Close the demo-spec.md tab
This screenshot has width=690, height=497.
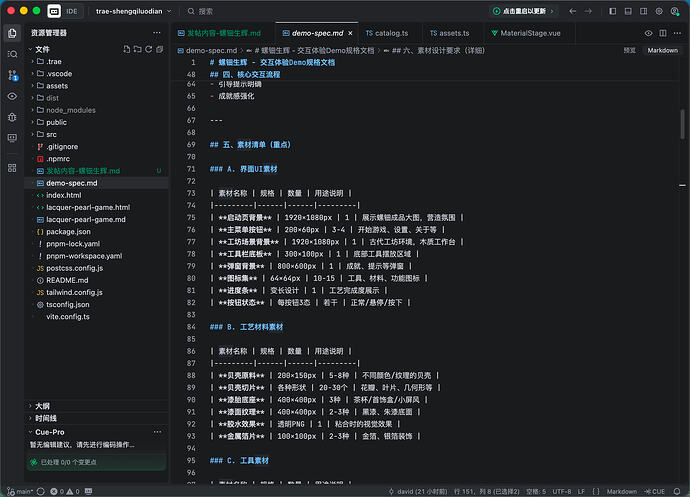(x=350, y=33)
